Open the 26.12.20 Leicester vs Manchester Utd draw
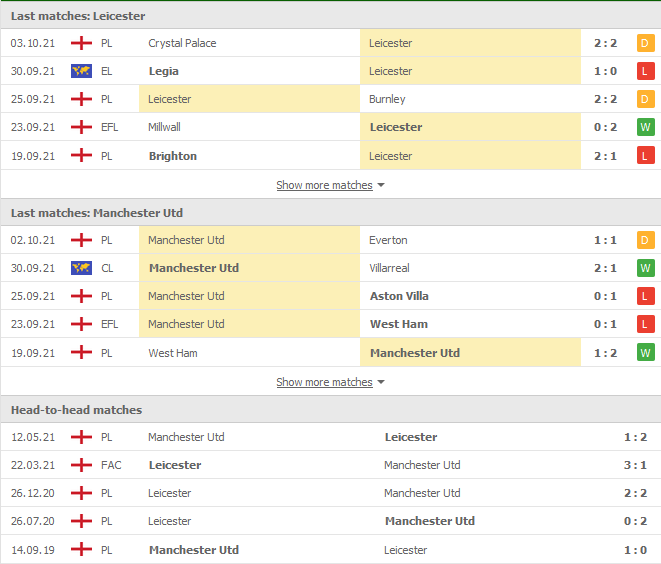661x564 pixels. [x=330, y=493]
